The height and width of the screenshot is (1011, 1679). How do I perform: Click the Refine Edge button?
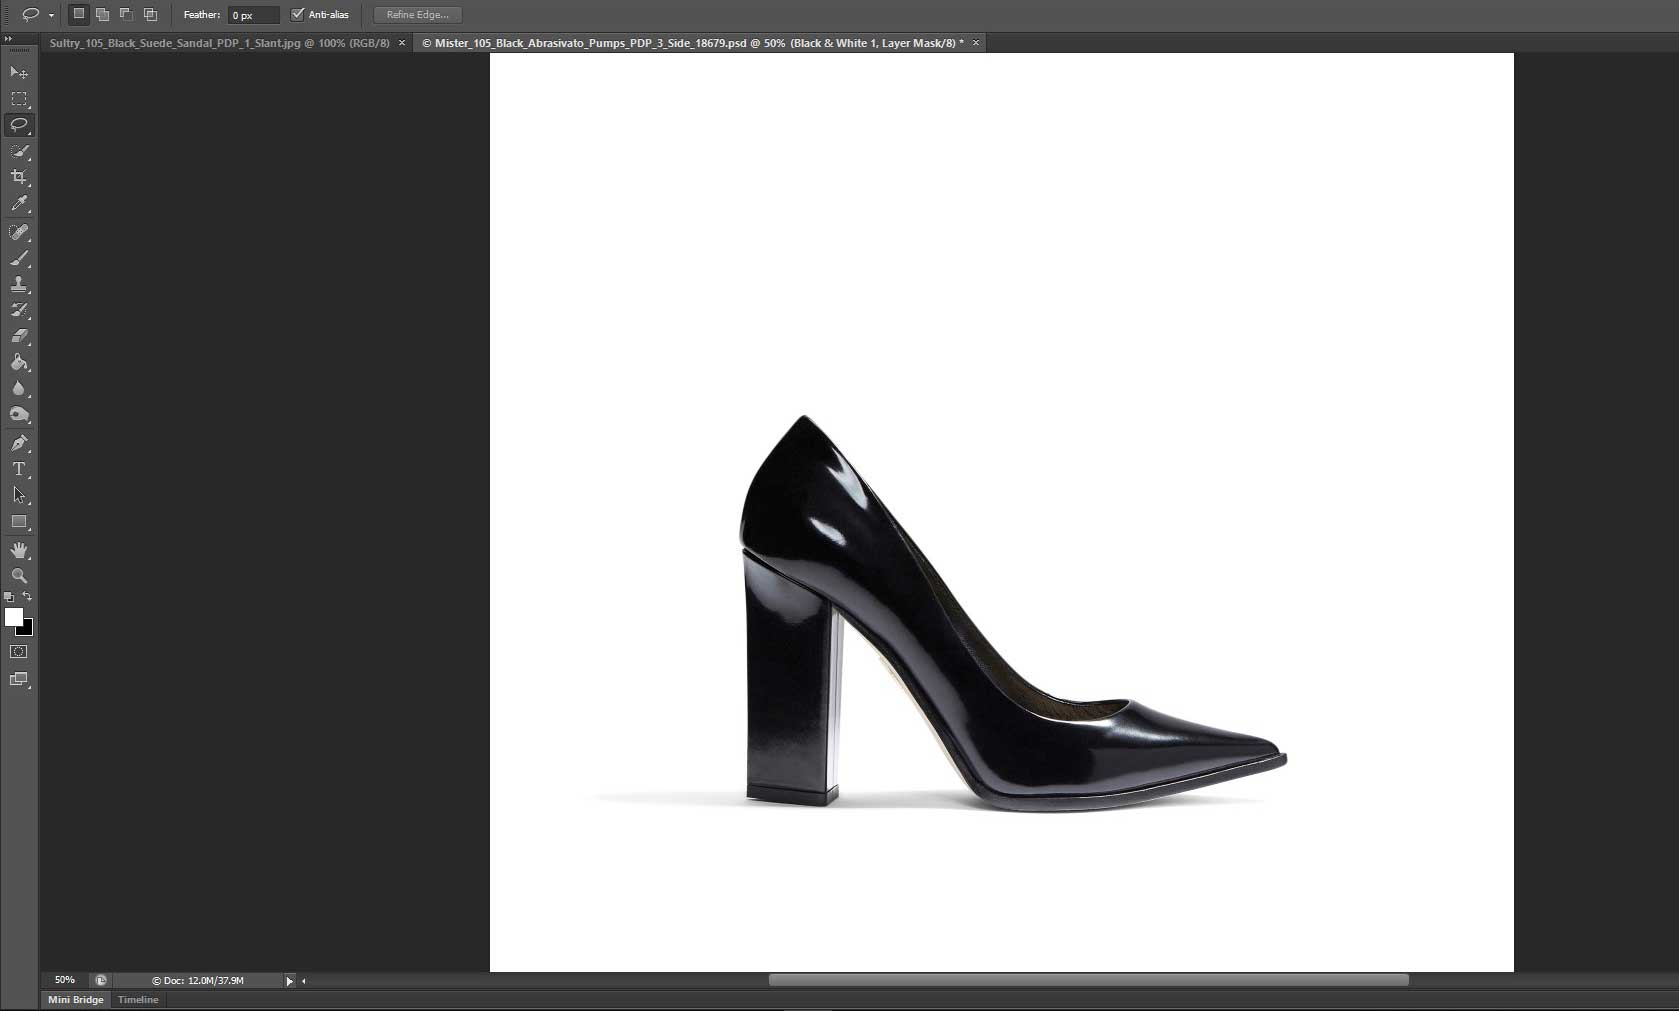click(x=416, y=14)
